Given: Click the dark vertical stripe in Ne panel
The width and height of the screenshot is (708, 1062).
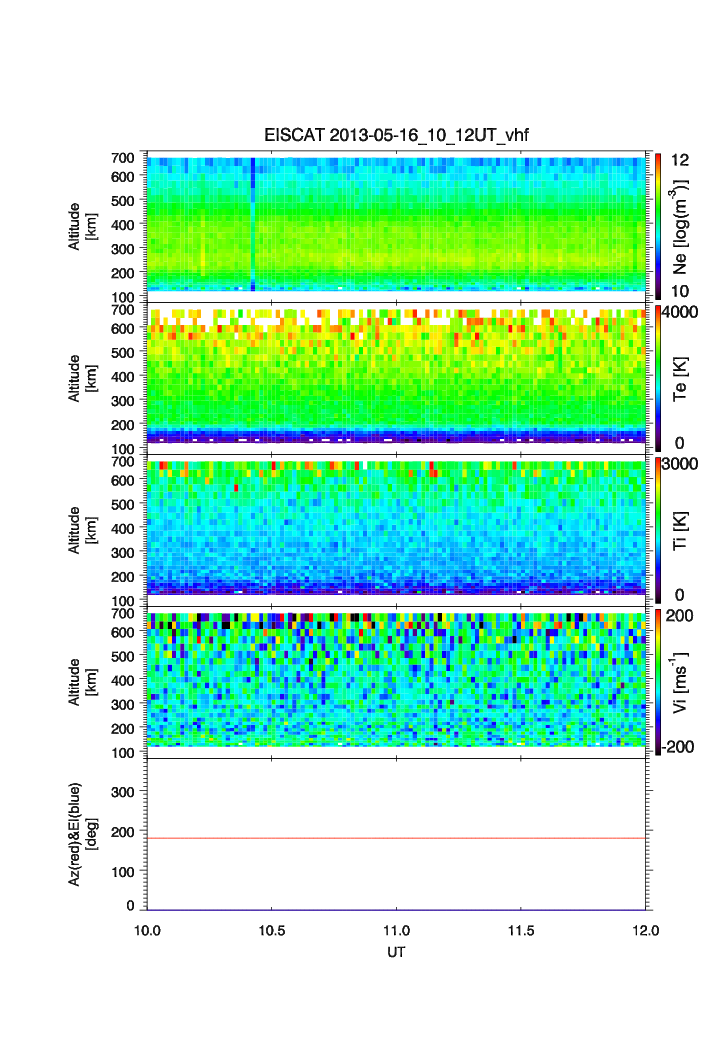Looking at the screenshot, I should click(x=252, y=222).
